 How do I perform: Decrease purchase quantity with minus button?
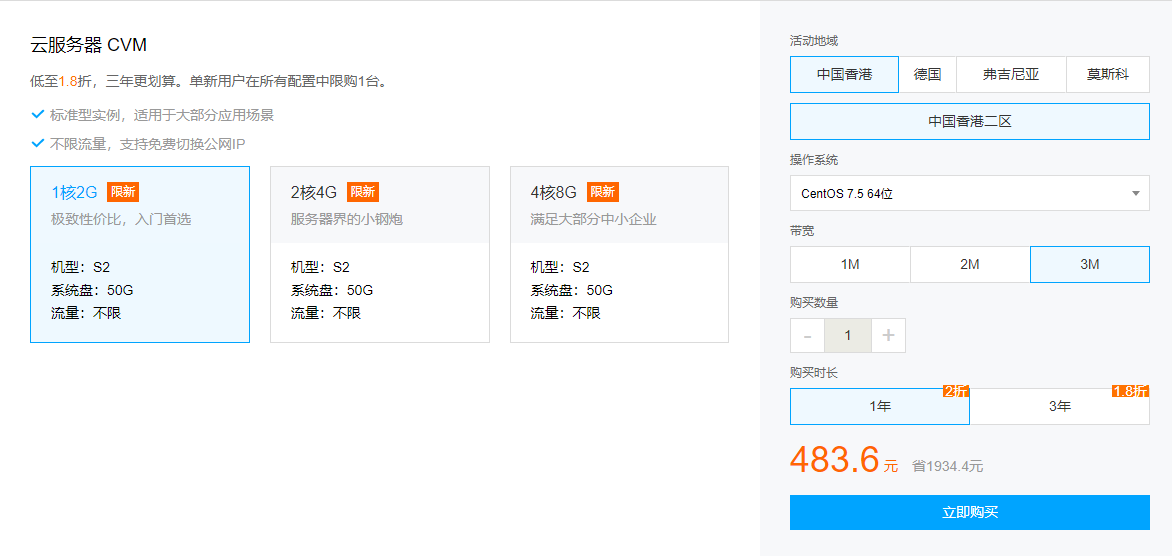coord(807,336)
